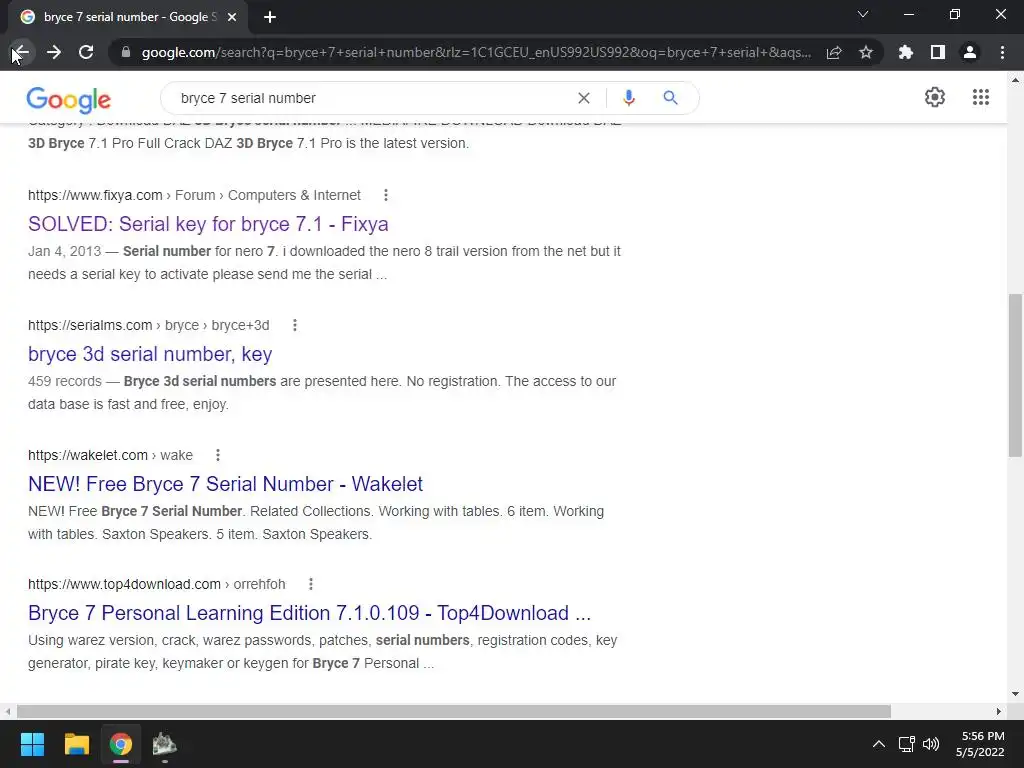Close the 'bryce 7 serial number' tab
Image resolution: width=1024 pixels, height=768 pixels.
(232, 17)
